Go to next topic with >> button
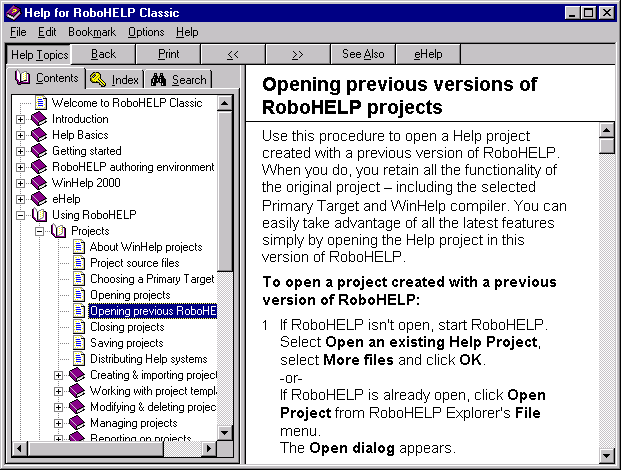 click(x=298, y=54)
